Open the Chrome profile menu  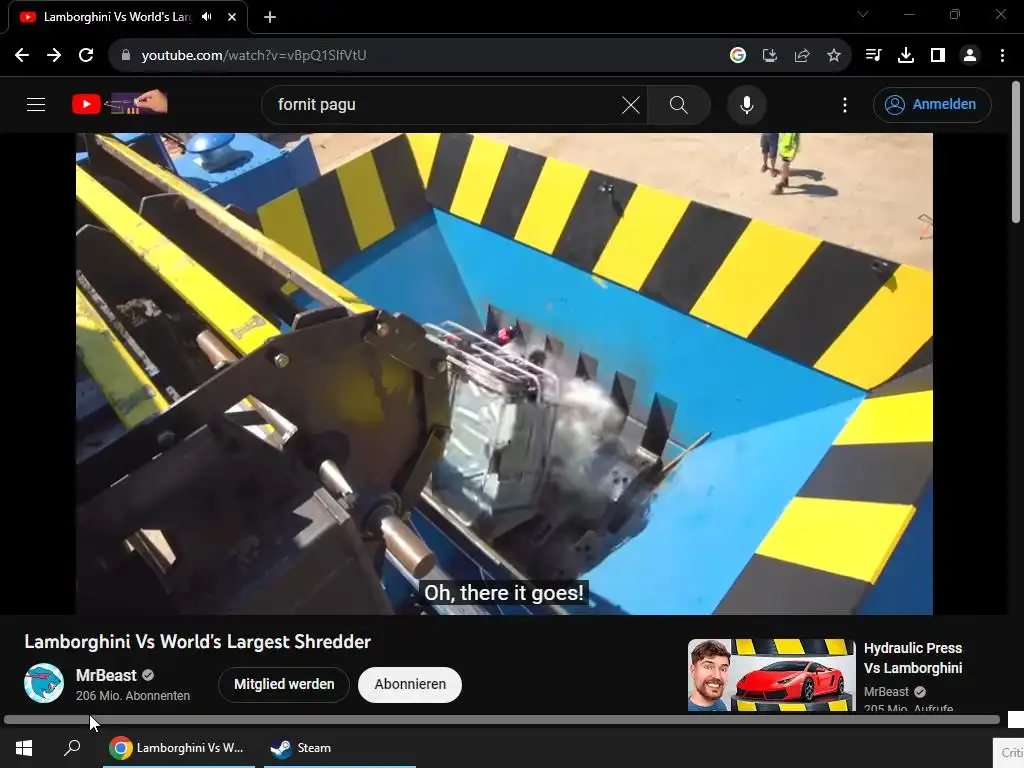pyautogui.click(x=970, y=56)
